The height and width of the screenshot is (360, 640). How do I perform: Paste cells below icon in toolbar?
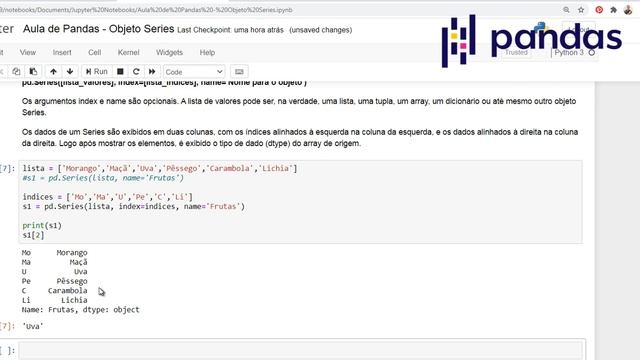pos(33,71)
